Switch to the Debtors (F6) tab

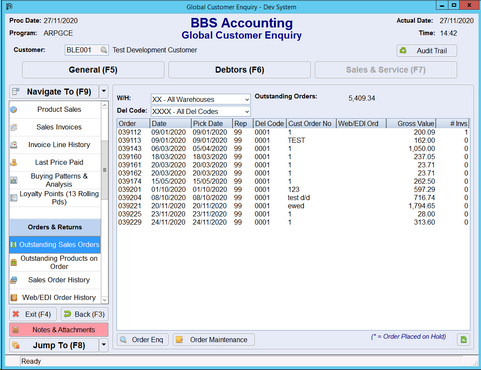(x=239, y=70)
